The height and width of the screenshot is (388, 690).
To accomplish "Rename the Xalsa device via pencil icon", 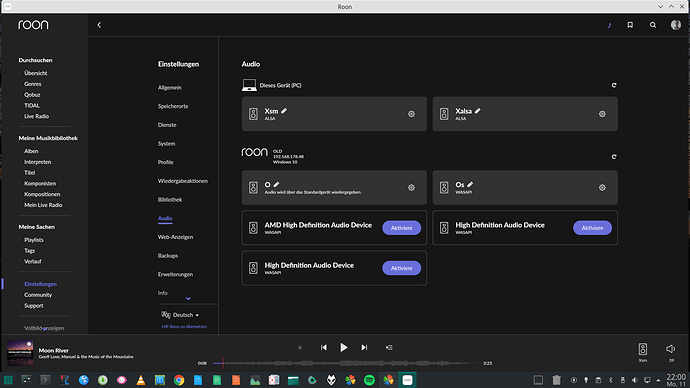I will click(478, 111).
